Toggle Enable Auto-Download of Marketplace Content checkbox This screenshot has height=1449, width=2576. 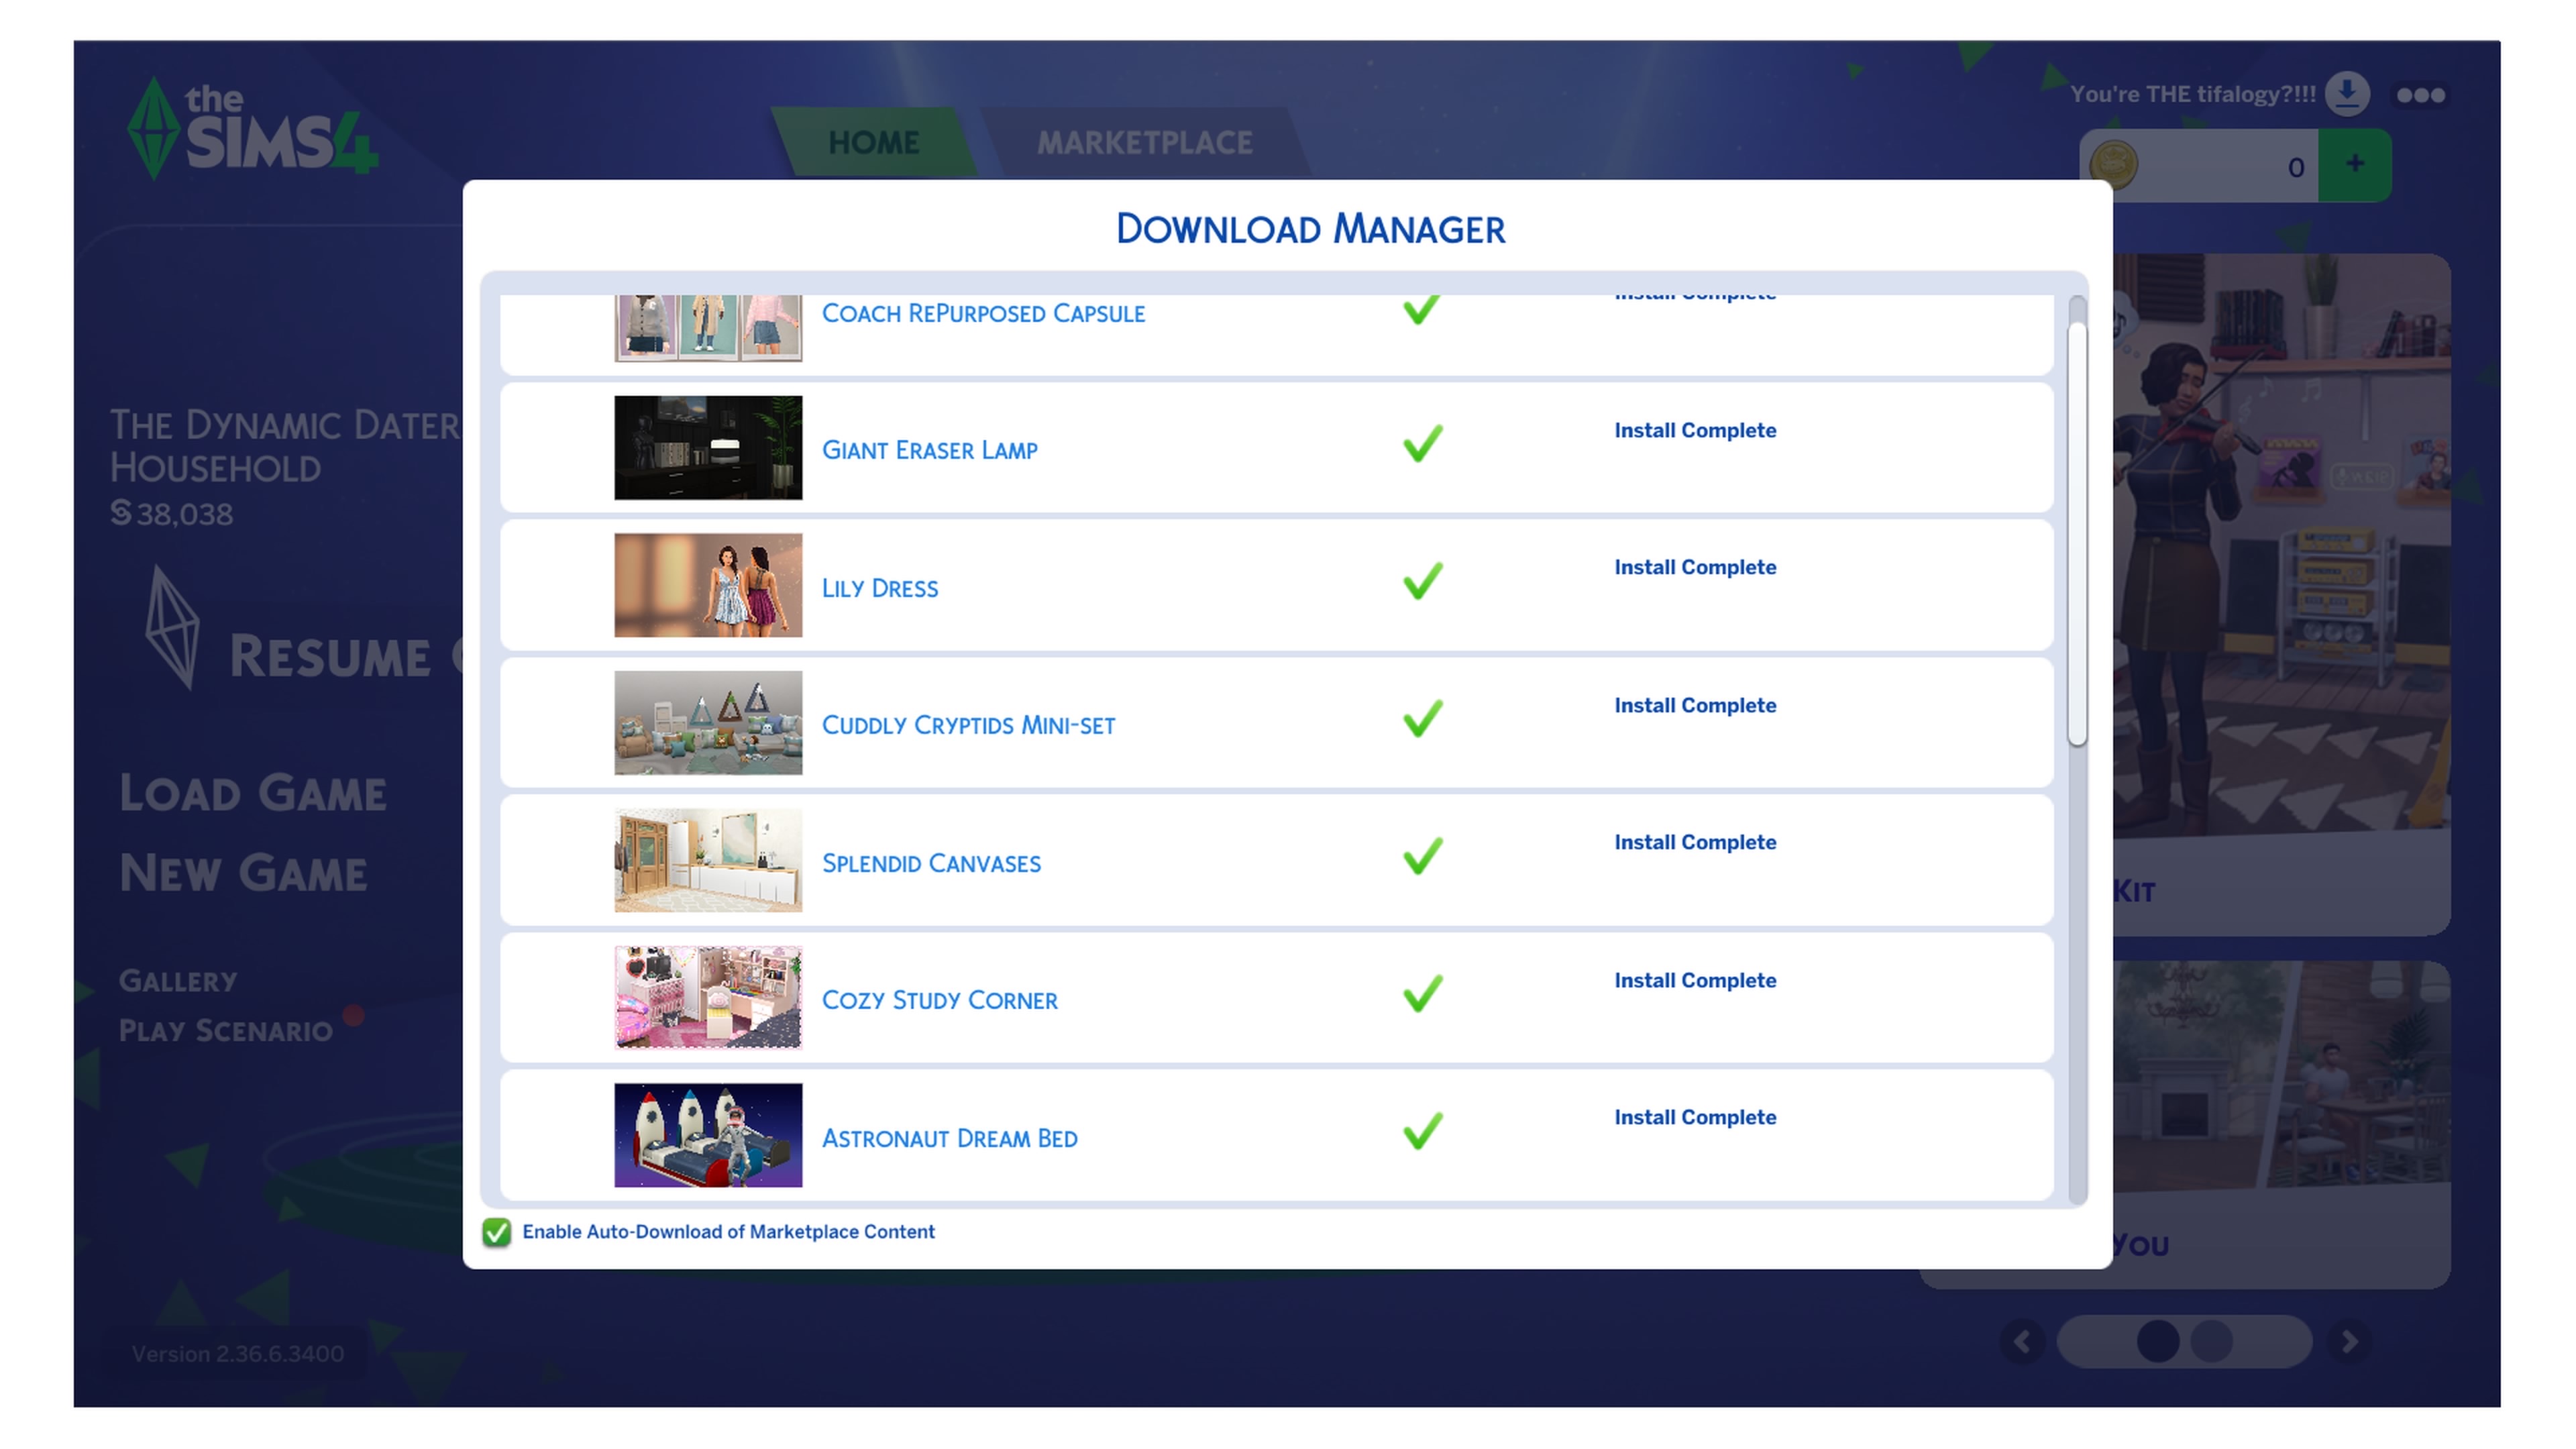click(x=496, y=1232)
